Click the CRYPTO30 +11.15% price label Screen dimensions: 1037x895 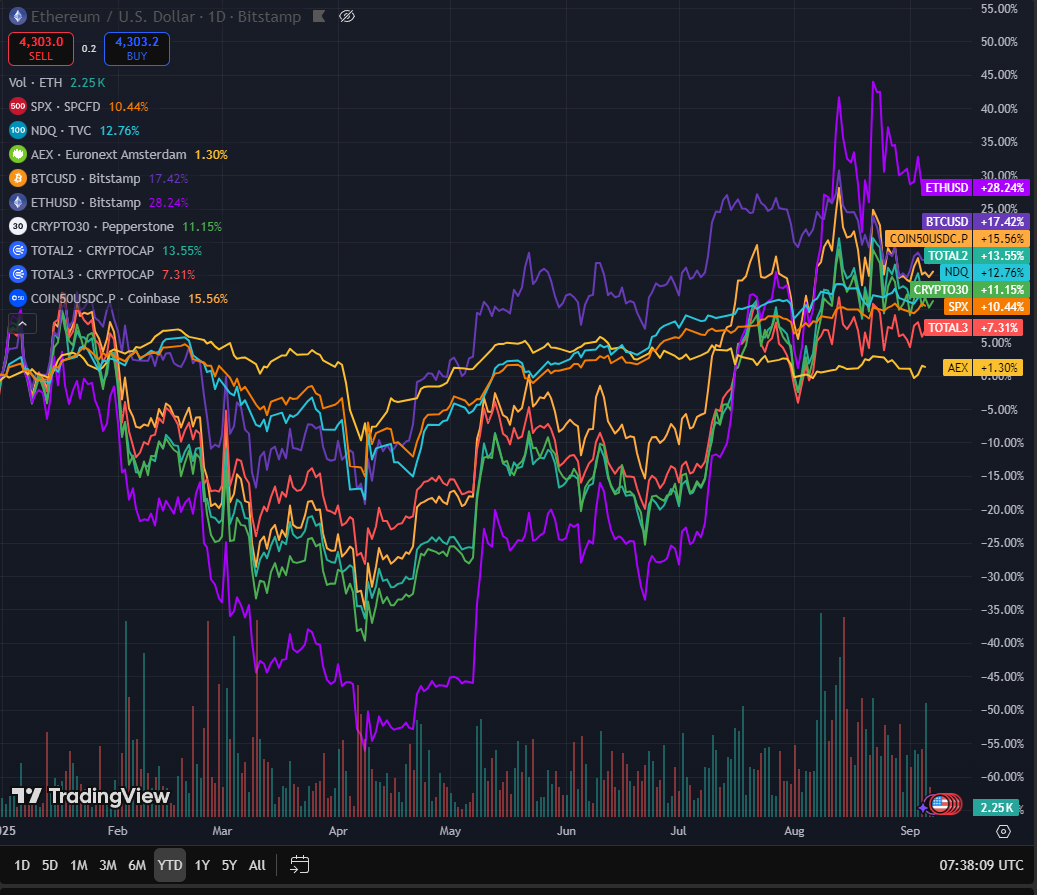(970, 290)
